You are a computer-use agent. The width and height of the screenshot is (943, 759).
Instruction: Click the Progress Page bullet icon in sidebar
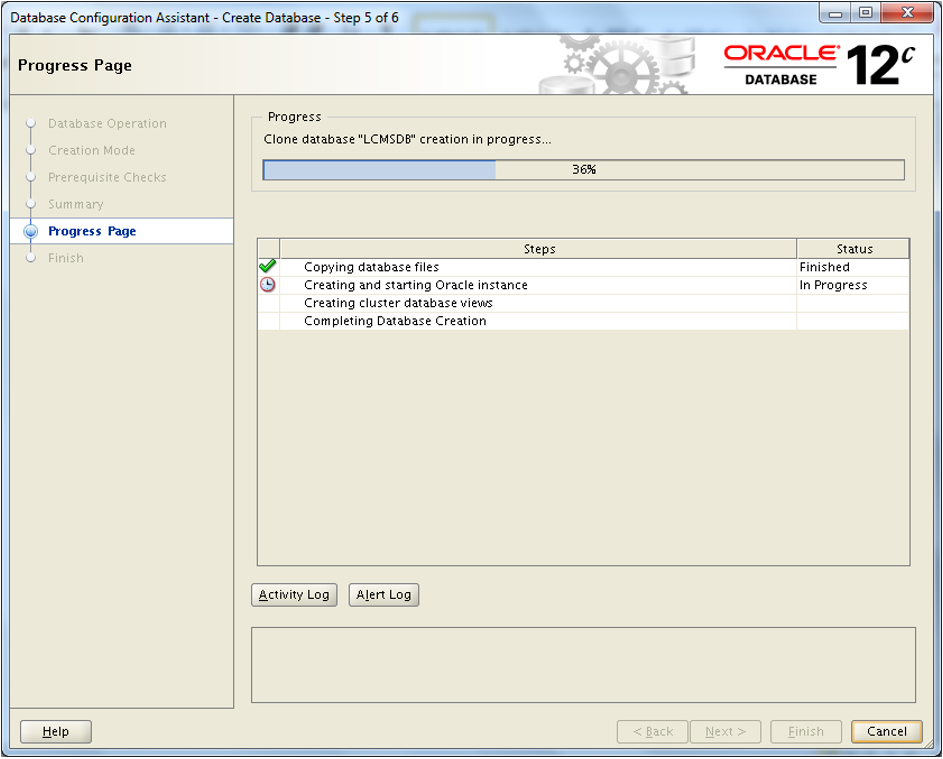31,232
